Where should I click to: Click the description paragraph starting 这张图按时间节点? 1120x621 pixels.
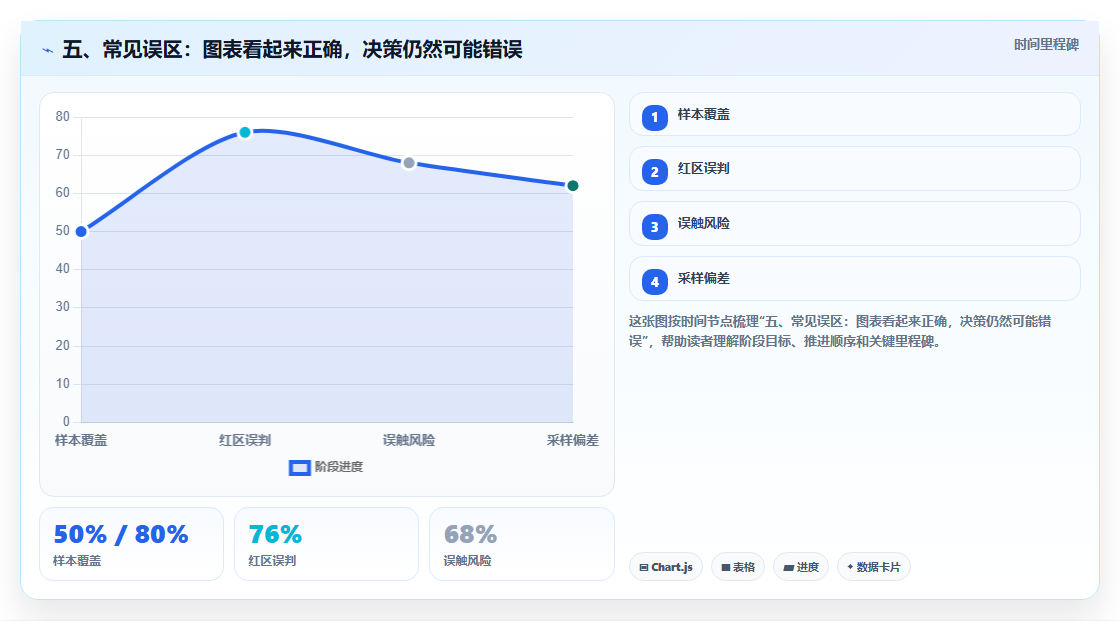[841, 331]
